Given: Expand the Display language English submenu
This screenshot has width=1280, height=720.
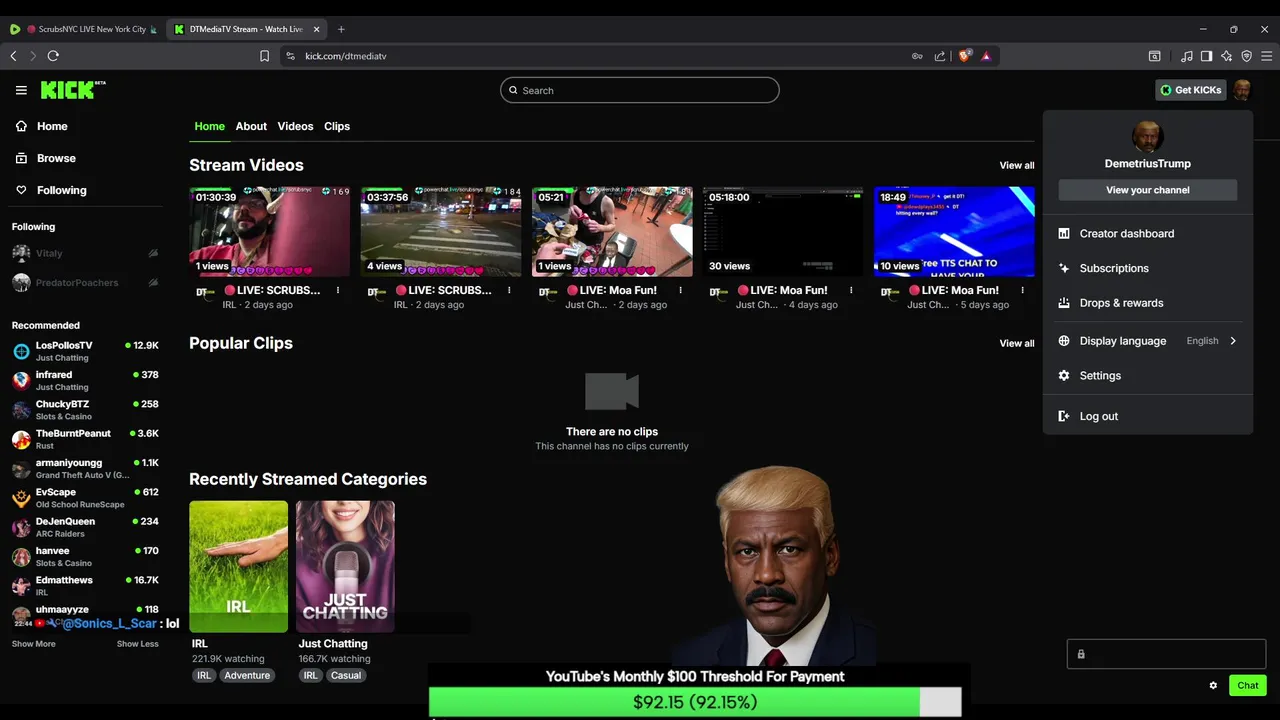Looking at the screenshot, I should 1147,341.
